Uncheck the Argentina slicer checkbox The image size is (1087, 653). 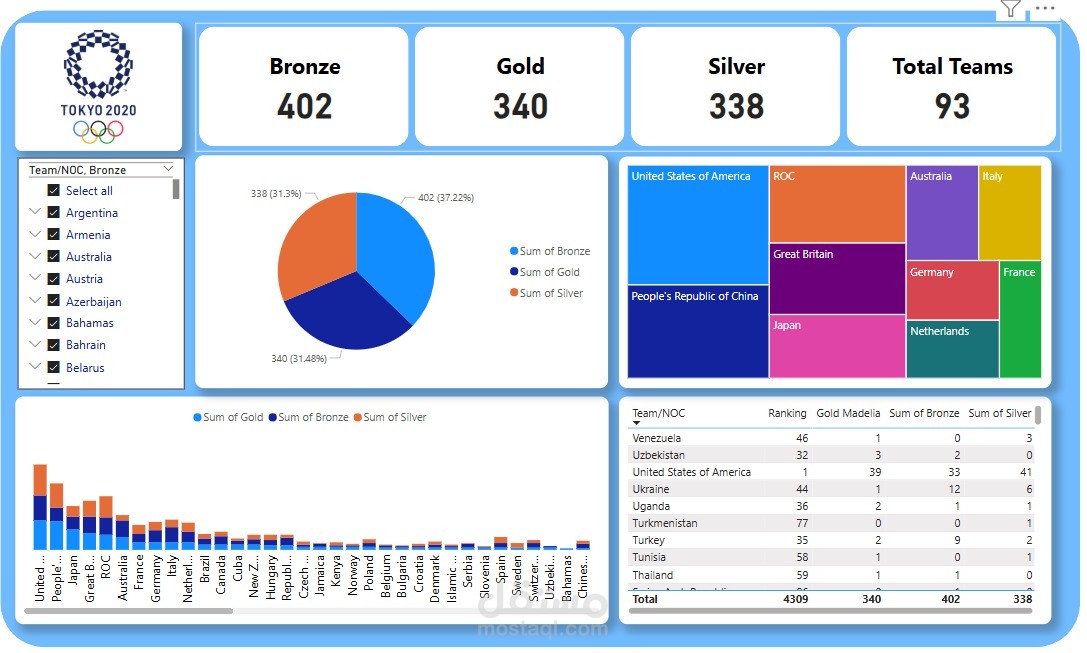51,212
